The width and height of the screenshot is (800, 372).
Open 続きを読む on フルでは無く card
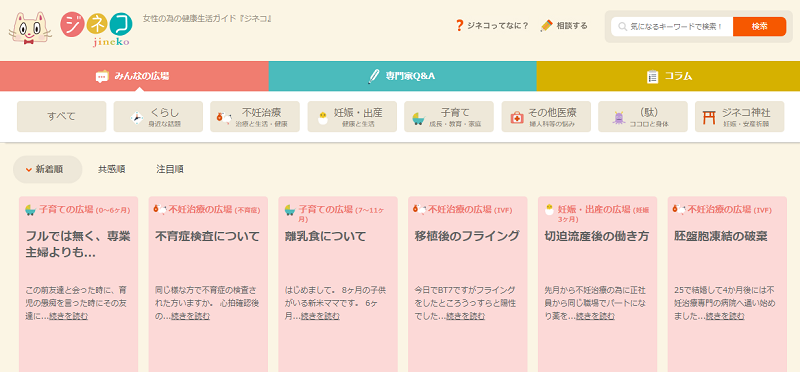[x=68, y=316]
